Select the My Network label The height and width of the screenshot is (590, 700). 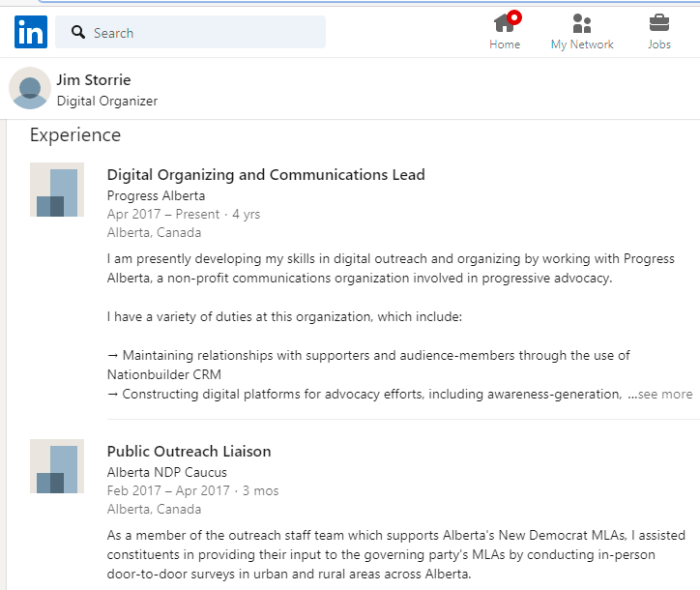(x=582, y=44)
